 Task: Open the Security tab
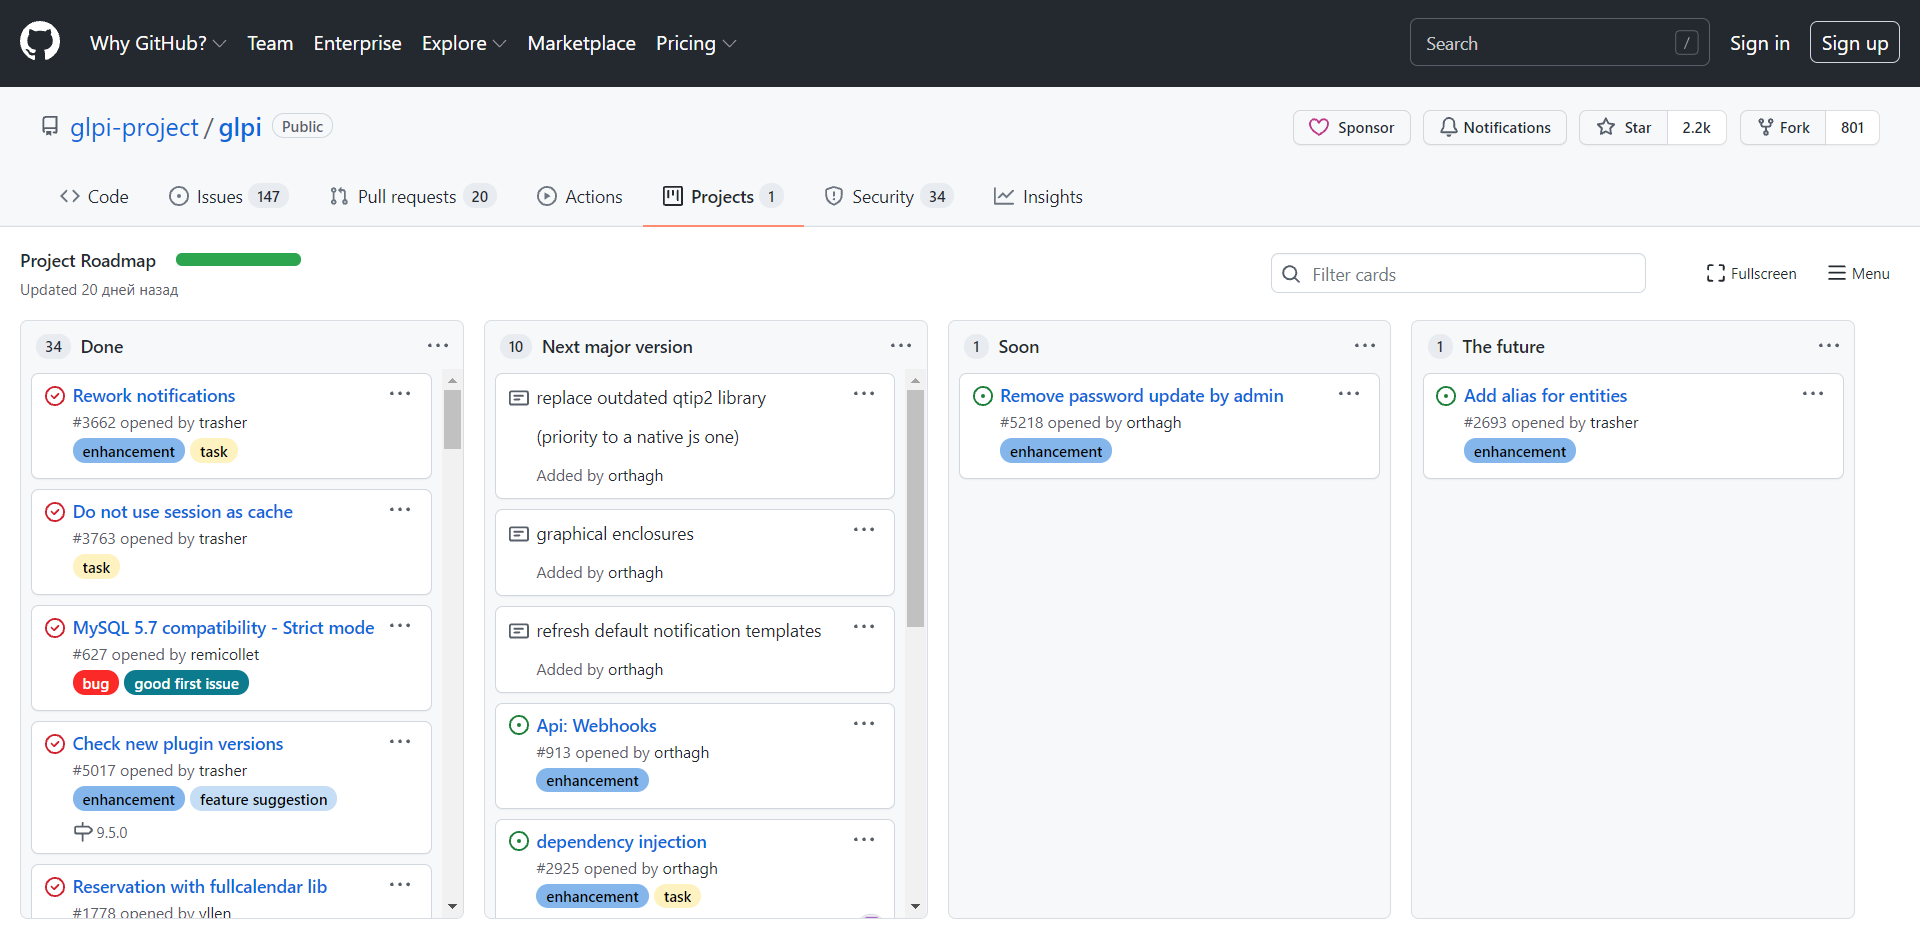888,197
